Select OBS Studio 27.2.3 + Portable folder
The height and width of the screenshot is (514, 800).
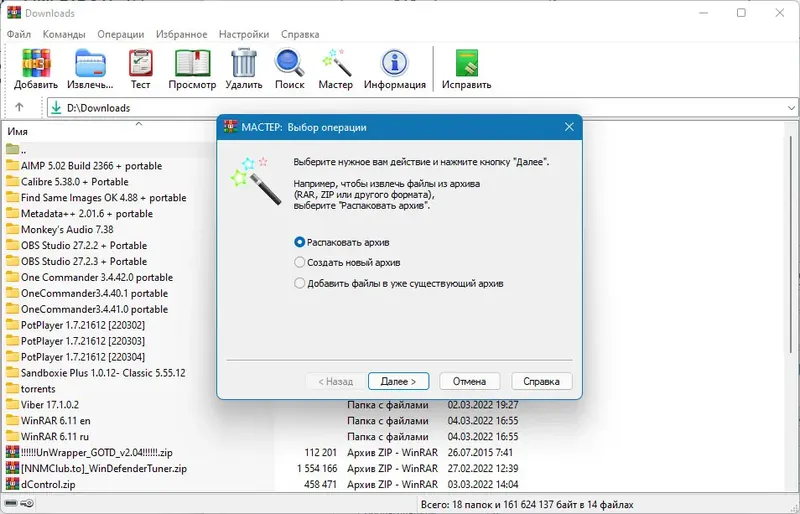[x=84, y=261]
